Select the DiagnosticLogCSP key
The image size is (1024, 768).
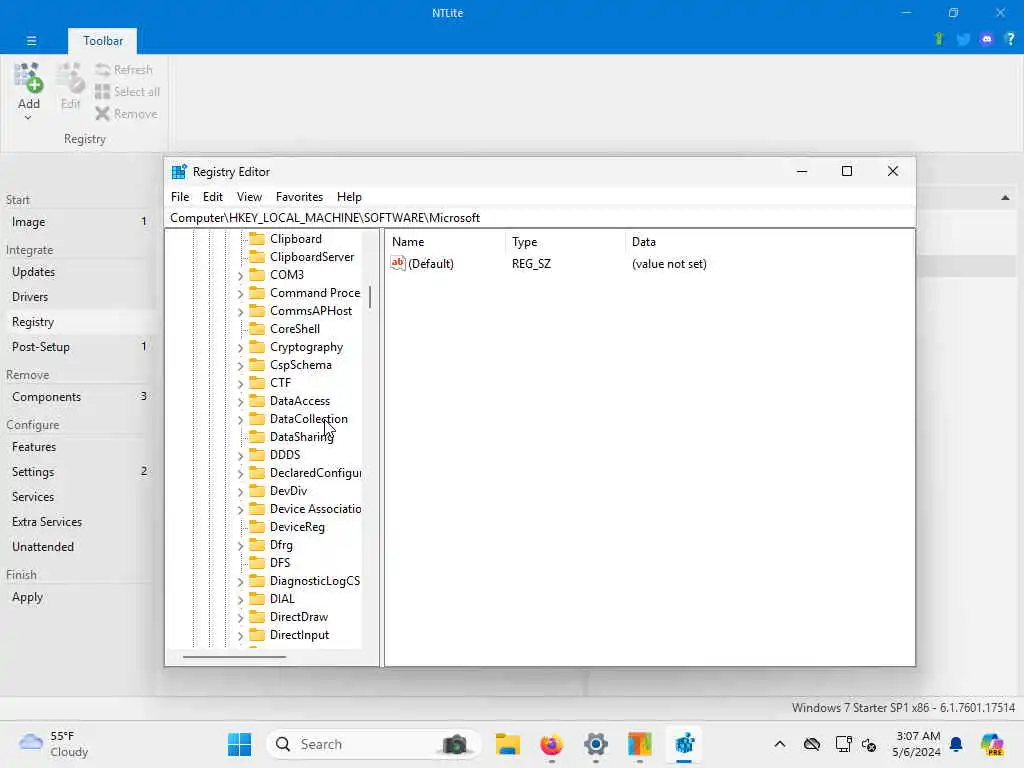click(x=315, y=581)
